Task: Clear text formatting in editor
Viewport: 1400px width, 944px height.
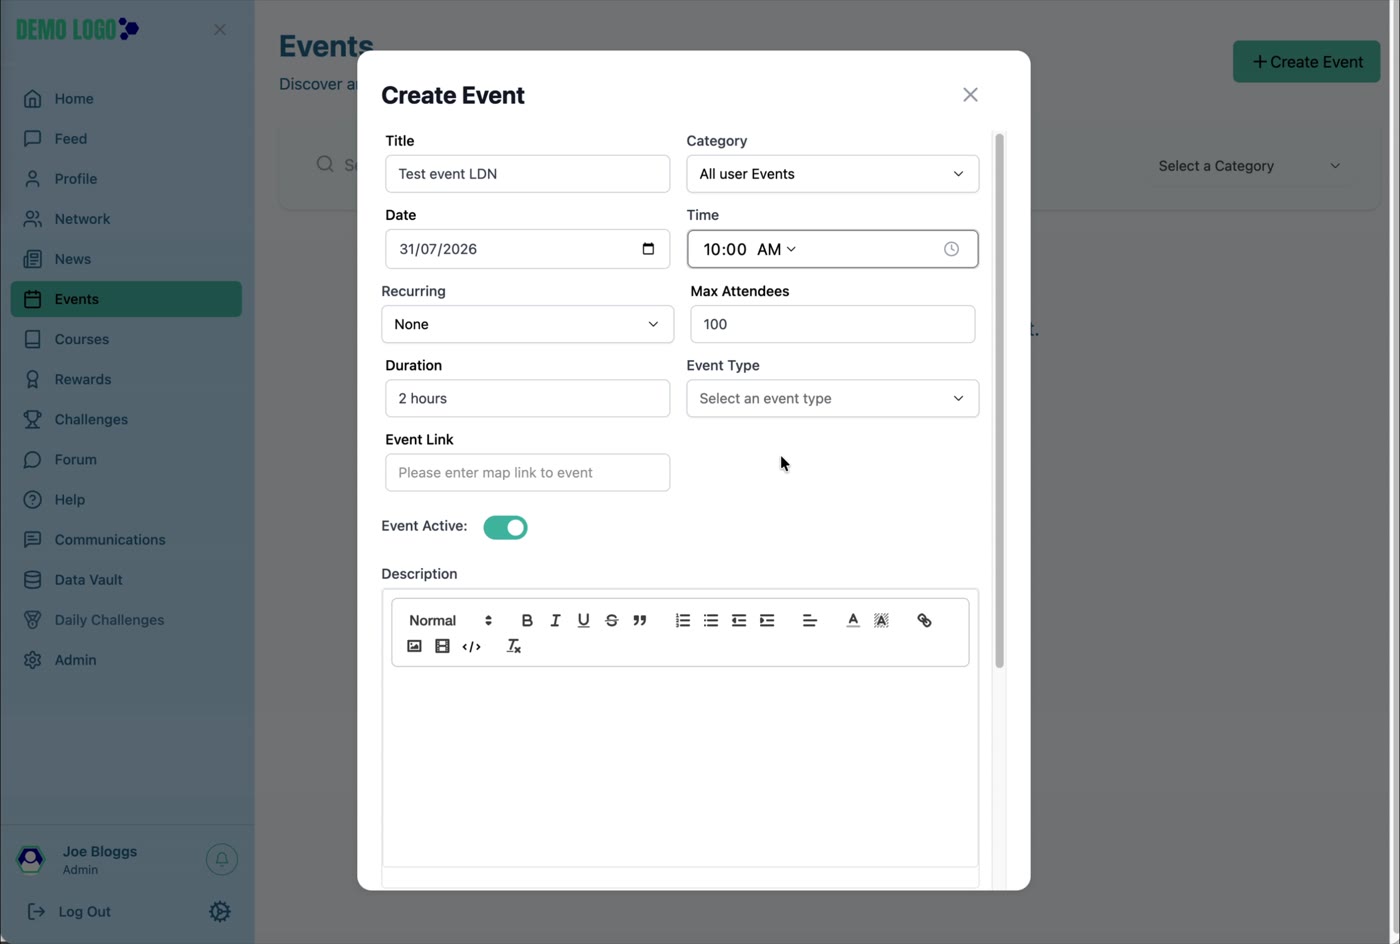Action: 513,646
